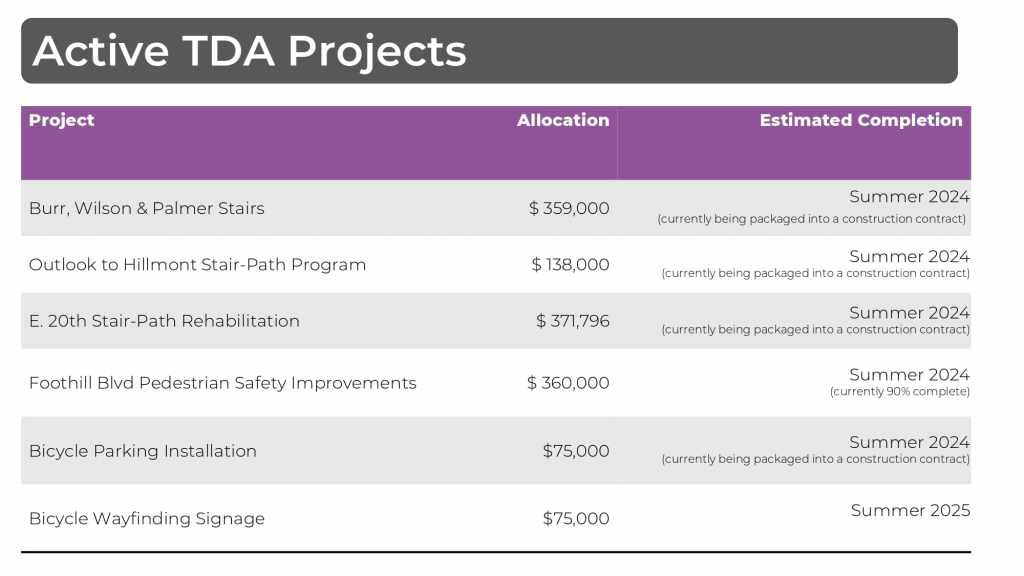Click Bicycle Wayfinding Signage's $75,000 allocation

tap(576, 519)
